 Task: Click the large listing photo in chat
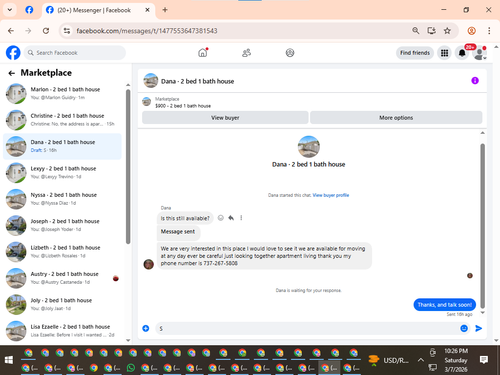point(309,147)
